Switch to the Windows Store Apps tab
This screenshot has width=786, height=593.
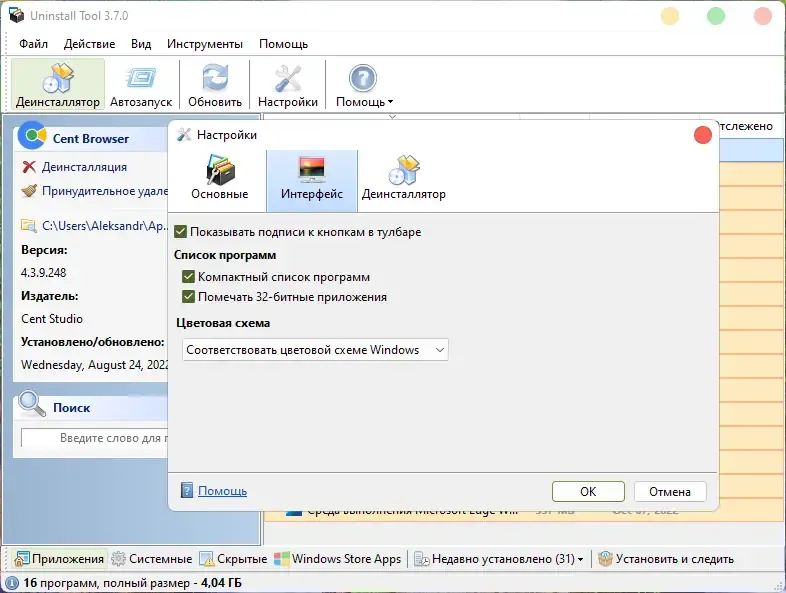click(338, 558)
